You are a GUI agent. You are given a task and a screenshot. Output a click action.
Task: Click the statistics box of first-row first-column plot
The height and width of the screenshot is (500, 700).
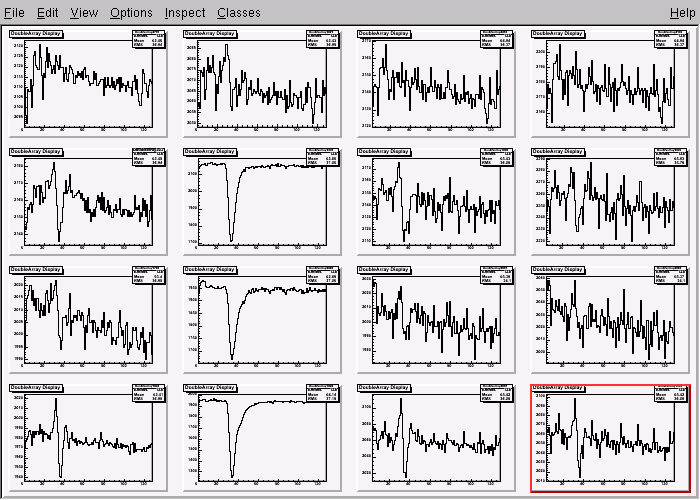point(149,39)
